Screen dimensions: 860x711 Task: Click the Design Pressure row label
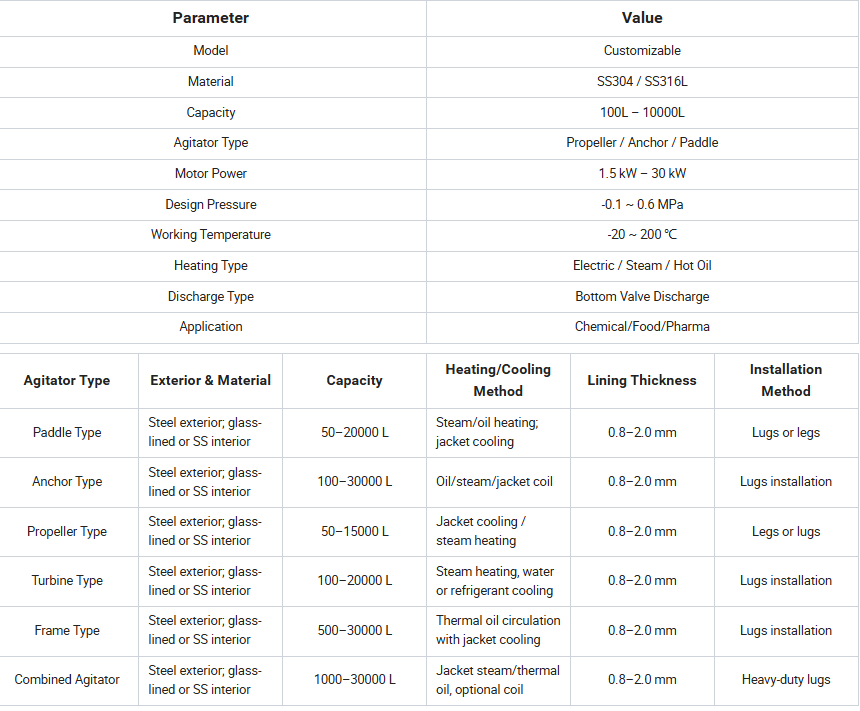coord(211,204)
